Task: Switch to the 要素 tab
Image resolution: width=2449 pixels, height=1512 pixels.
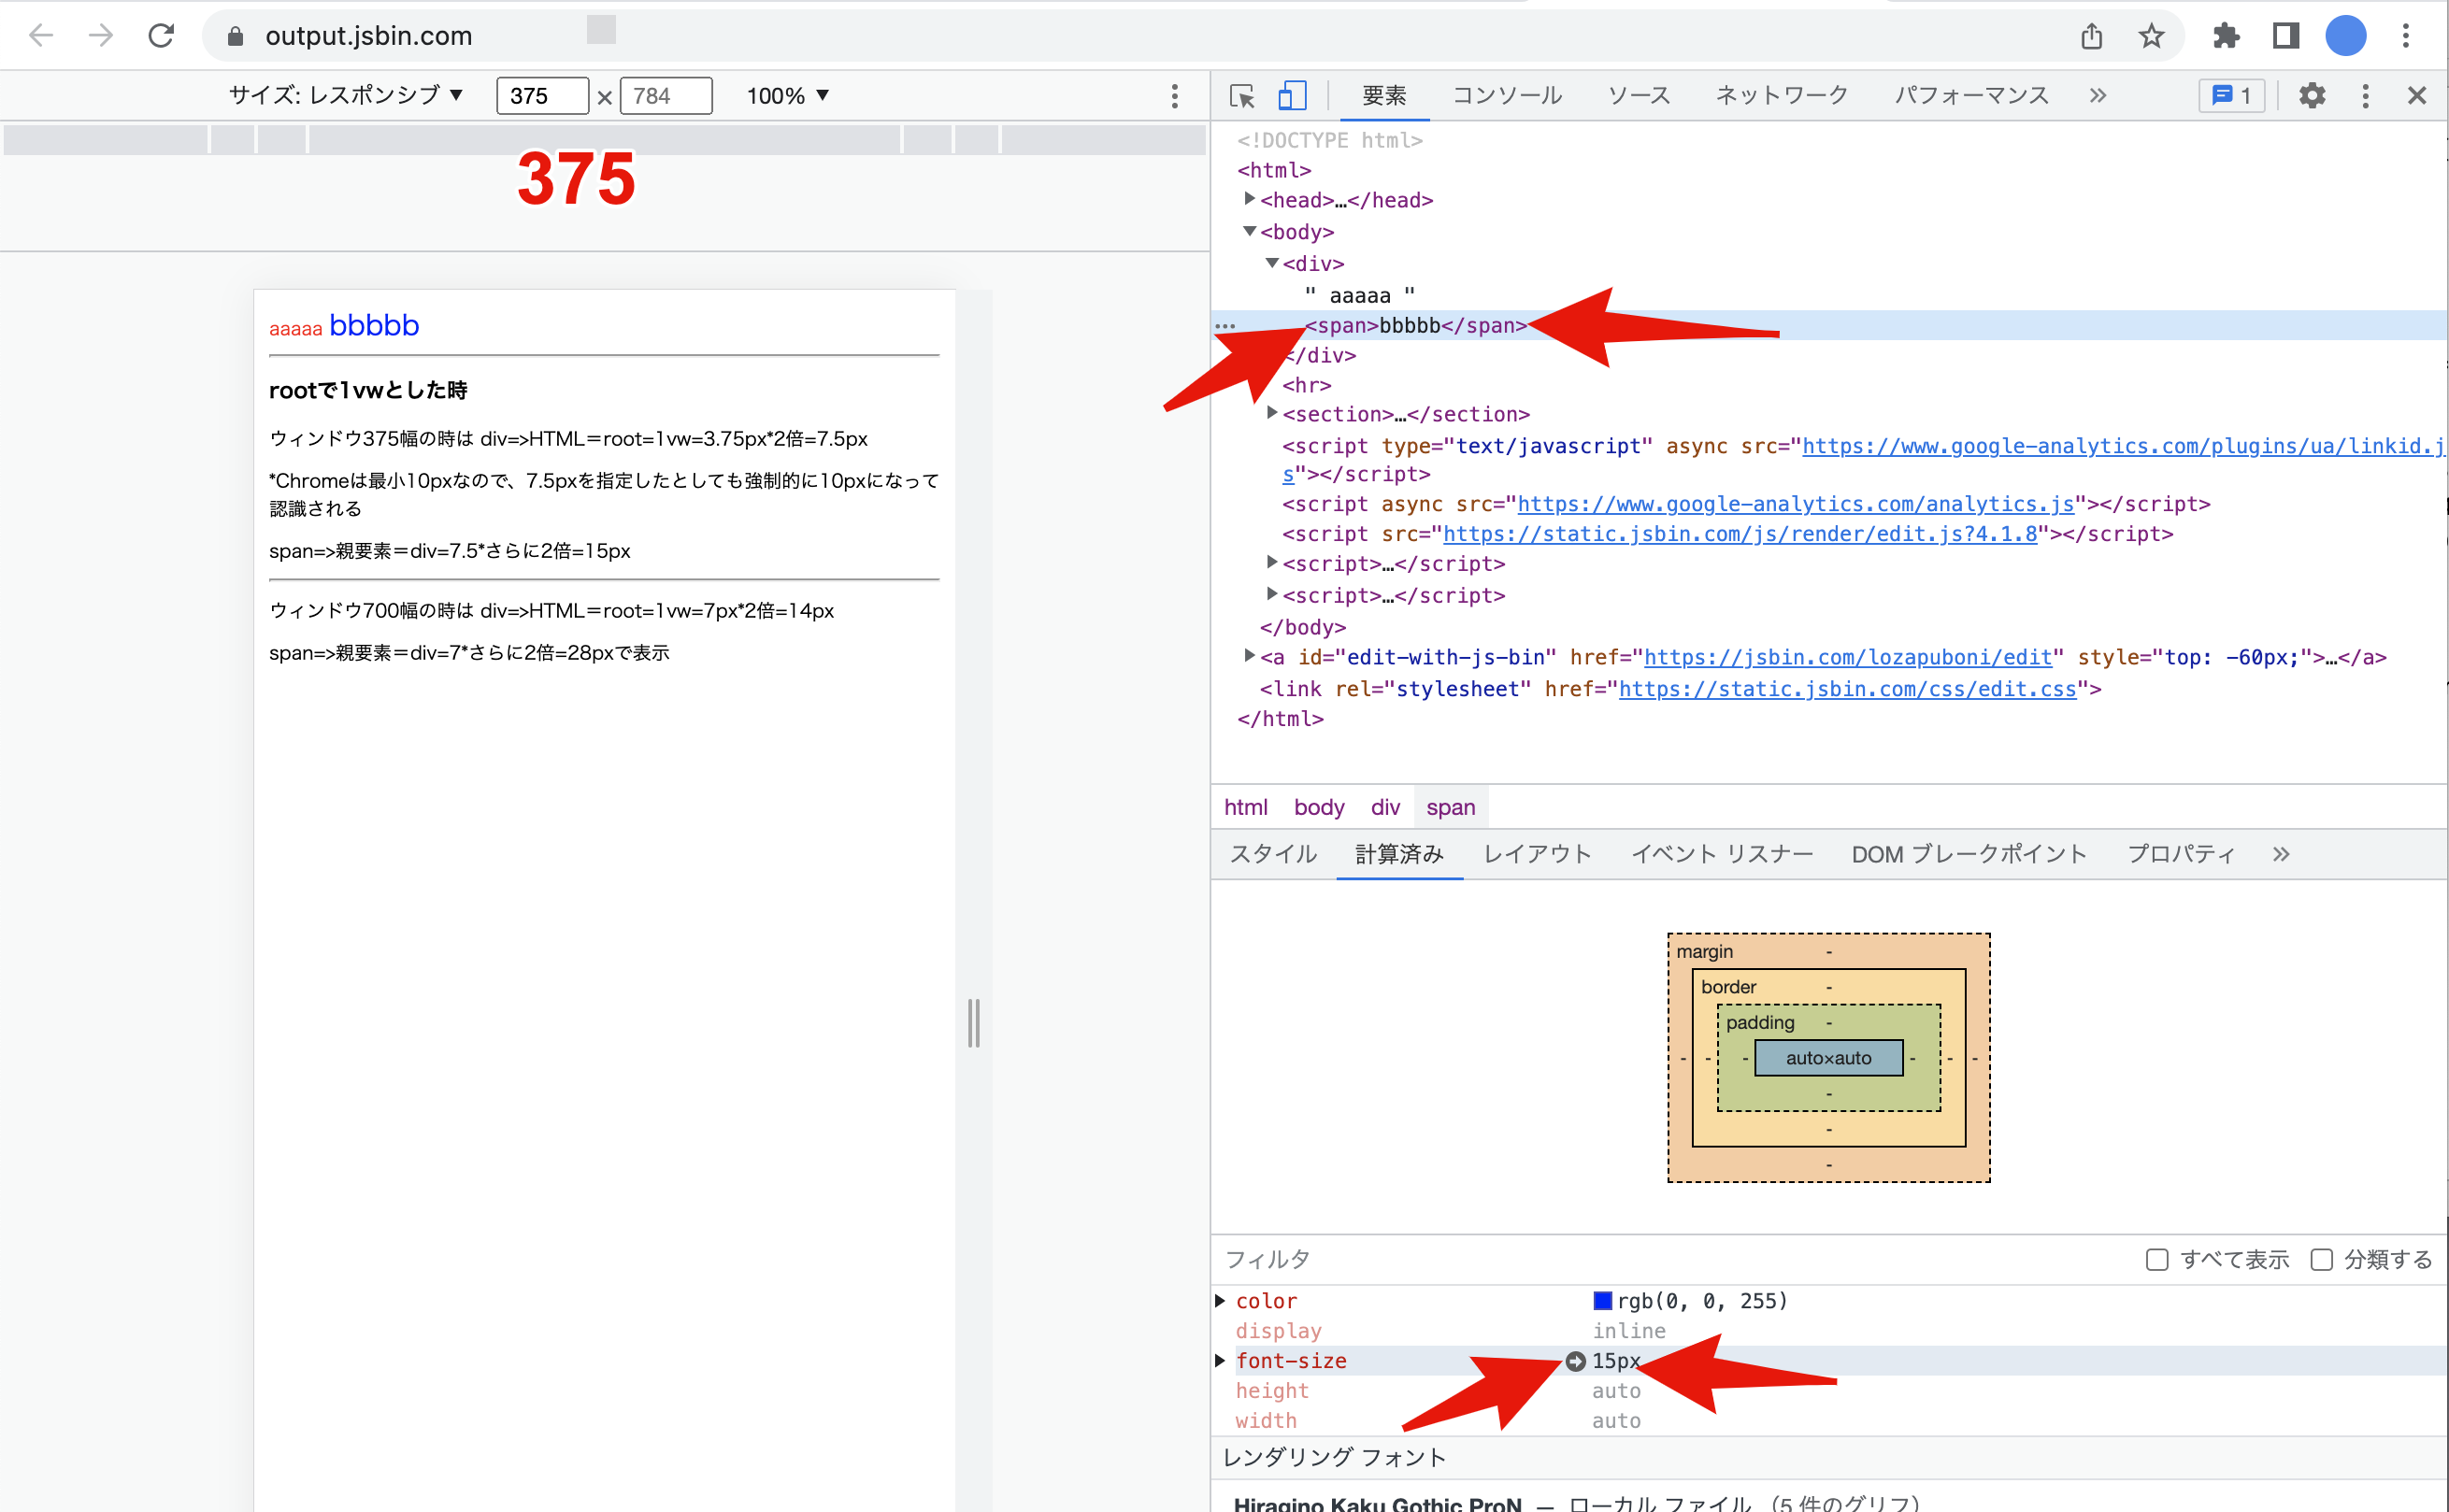Action: point(1384,96)
